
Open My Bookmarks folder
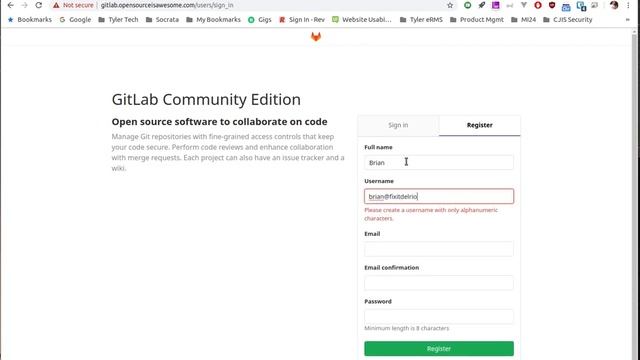(213, 20)
